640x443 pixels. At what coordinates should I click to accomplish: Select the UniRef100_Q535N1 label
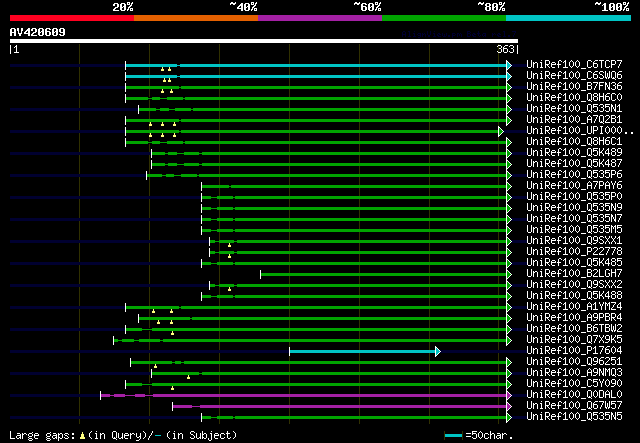point(574,109)
